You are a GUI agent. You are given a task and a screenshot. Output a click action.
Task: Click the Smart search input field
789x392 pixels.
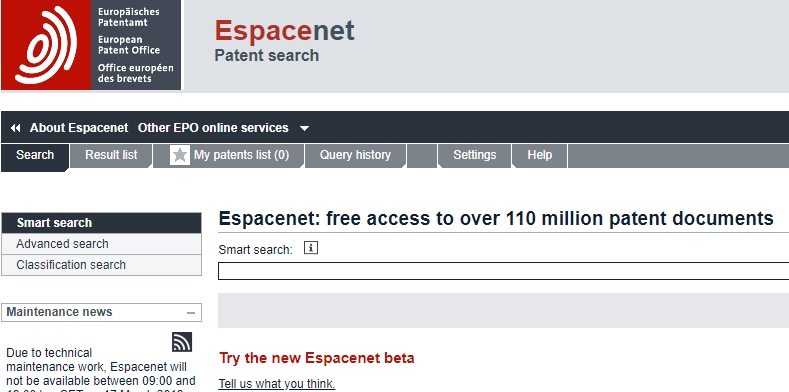click(x=503, y=271)
